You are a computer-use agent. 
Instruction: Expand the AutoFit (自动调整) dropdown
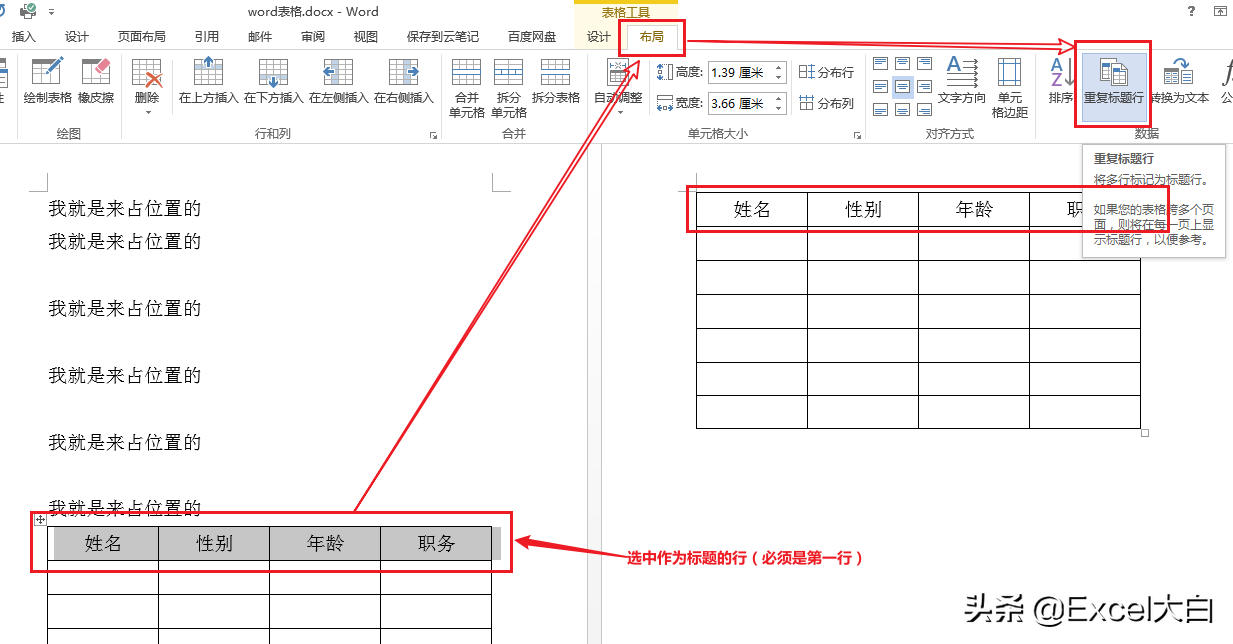coord(619,112)
